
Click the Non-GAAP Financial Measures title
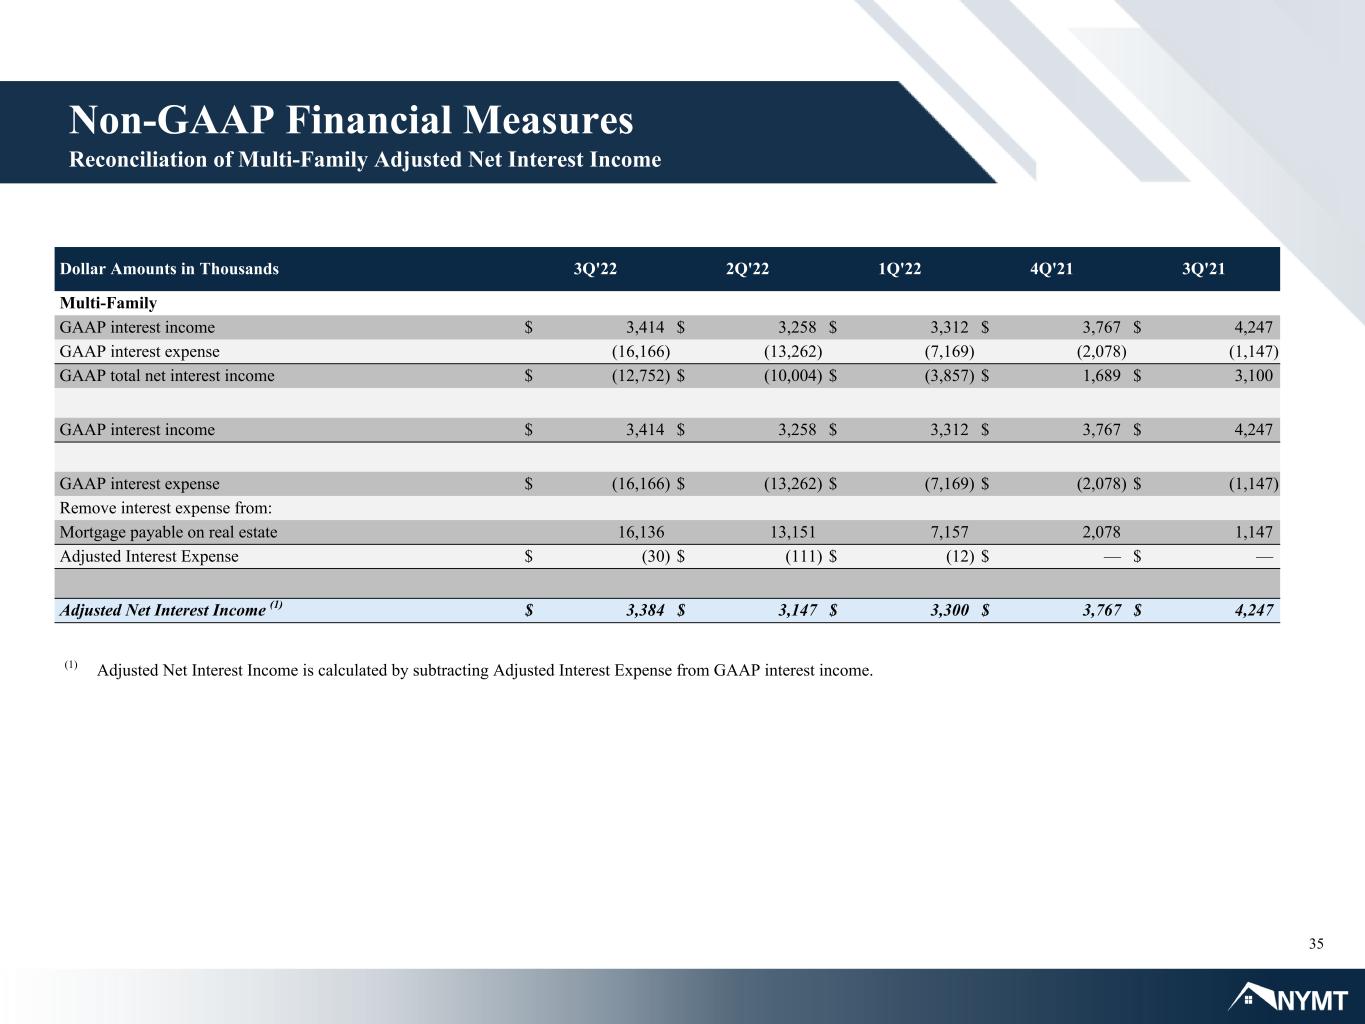tap(351, 120)
